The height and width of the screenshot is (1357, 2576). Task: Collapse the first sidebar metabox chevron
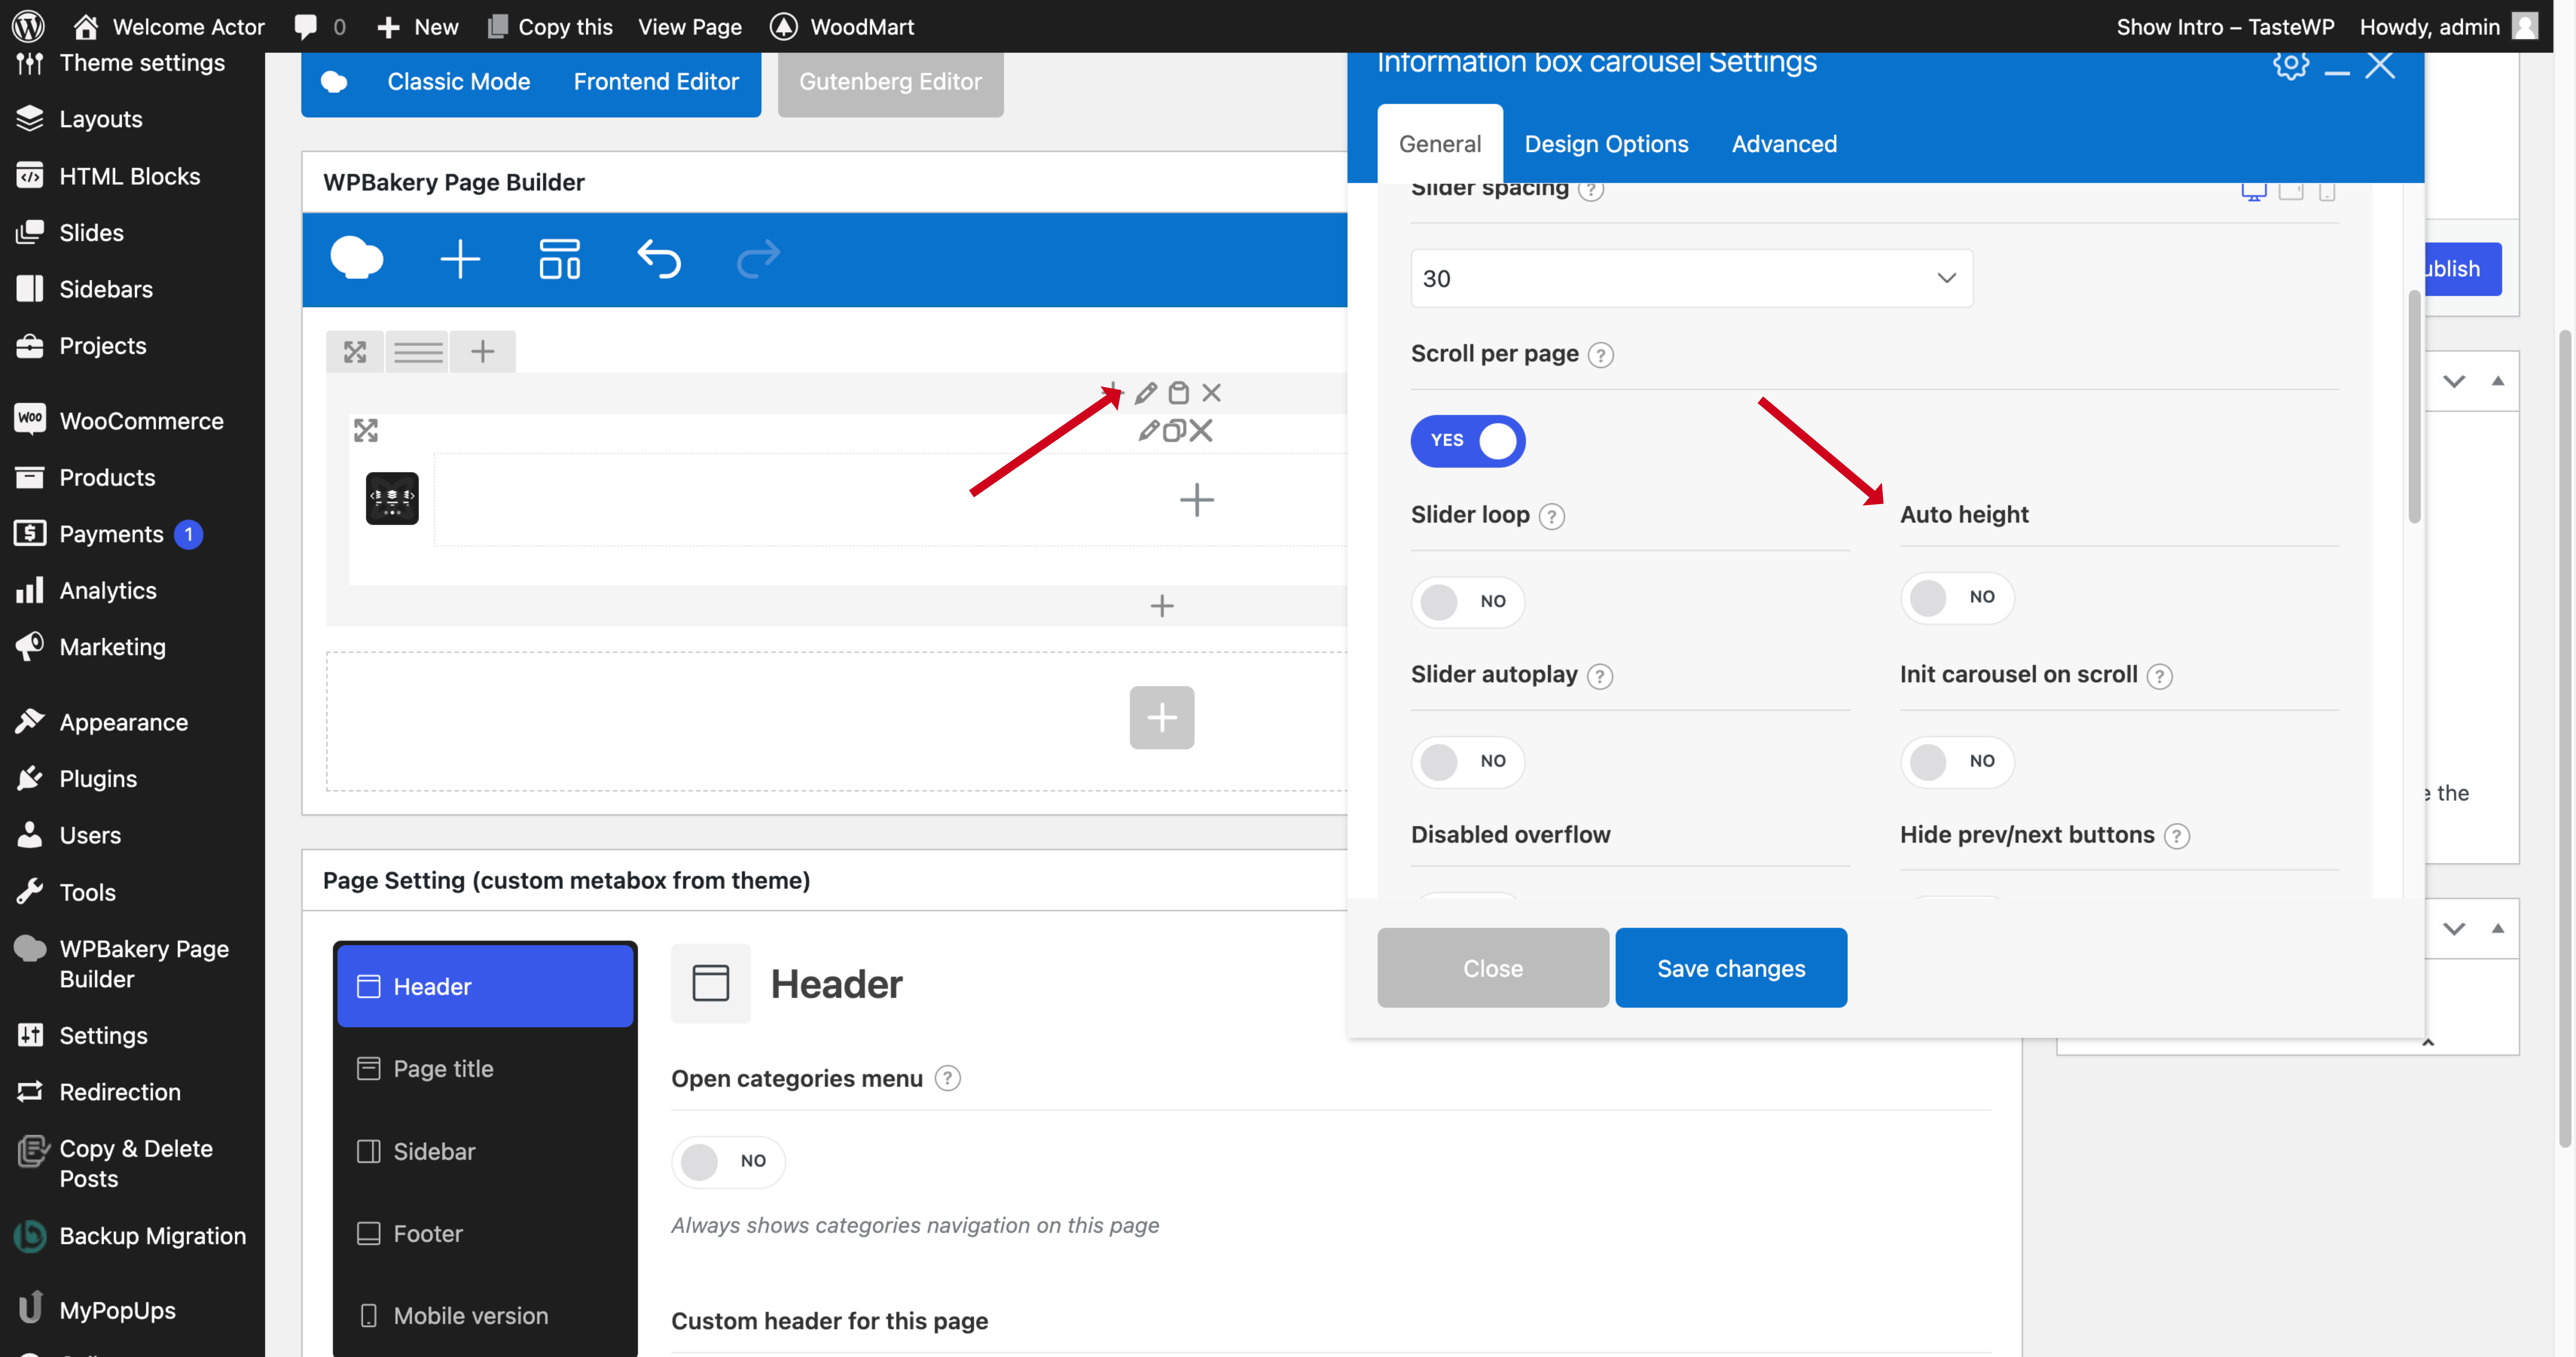pyautogui.click(x=2454, y=381)
